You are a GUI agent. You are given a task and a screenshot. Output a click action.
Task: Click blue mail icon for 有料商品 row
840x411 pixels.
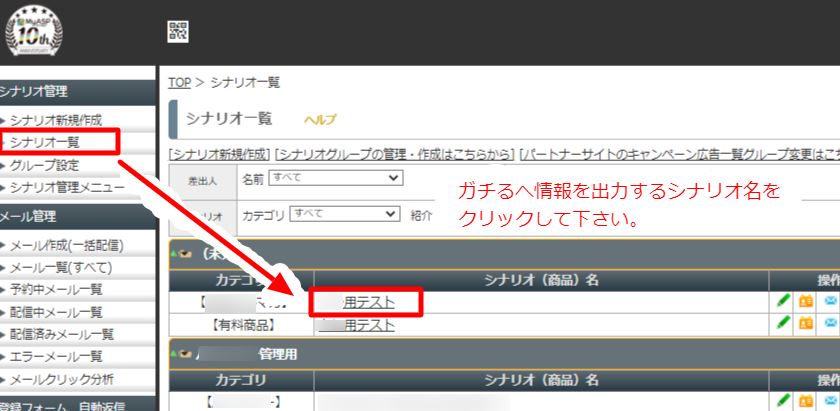point(830,323)
